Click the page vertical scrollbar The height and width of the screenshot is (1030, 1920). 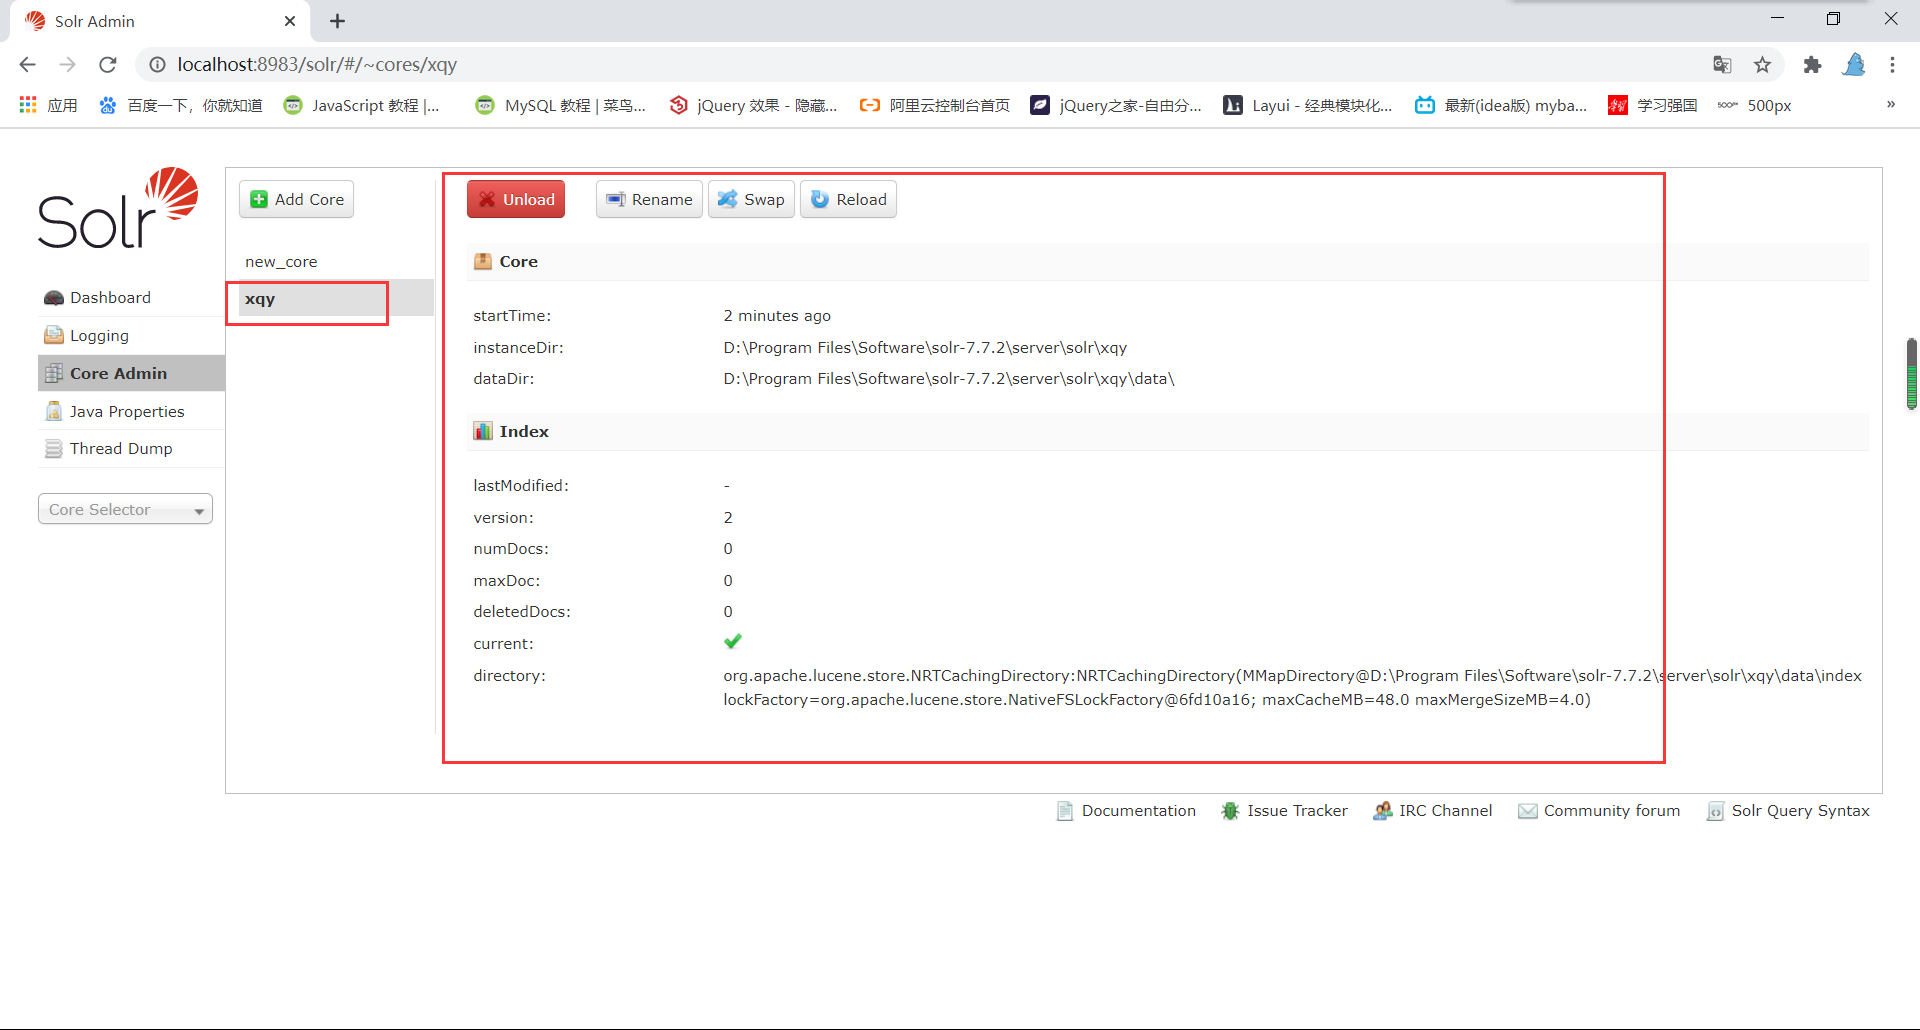point(1911,375)
